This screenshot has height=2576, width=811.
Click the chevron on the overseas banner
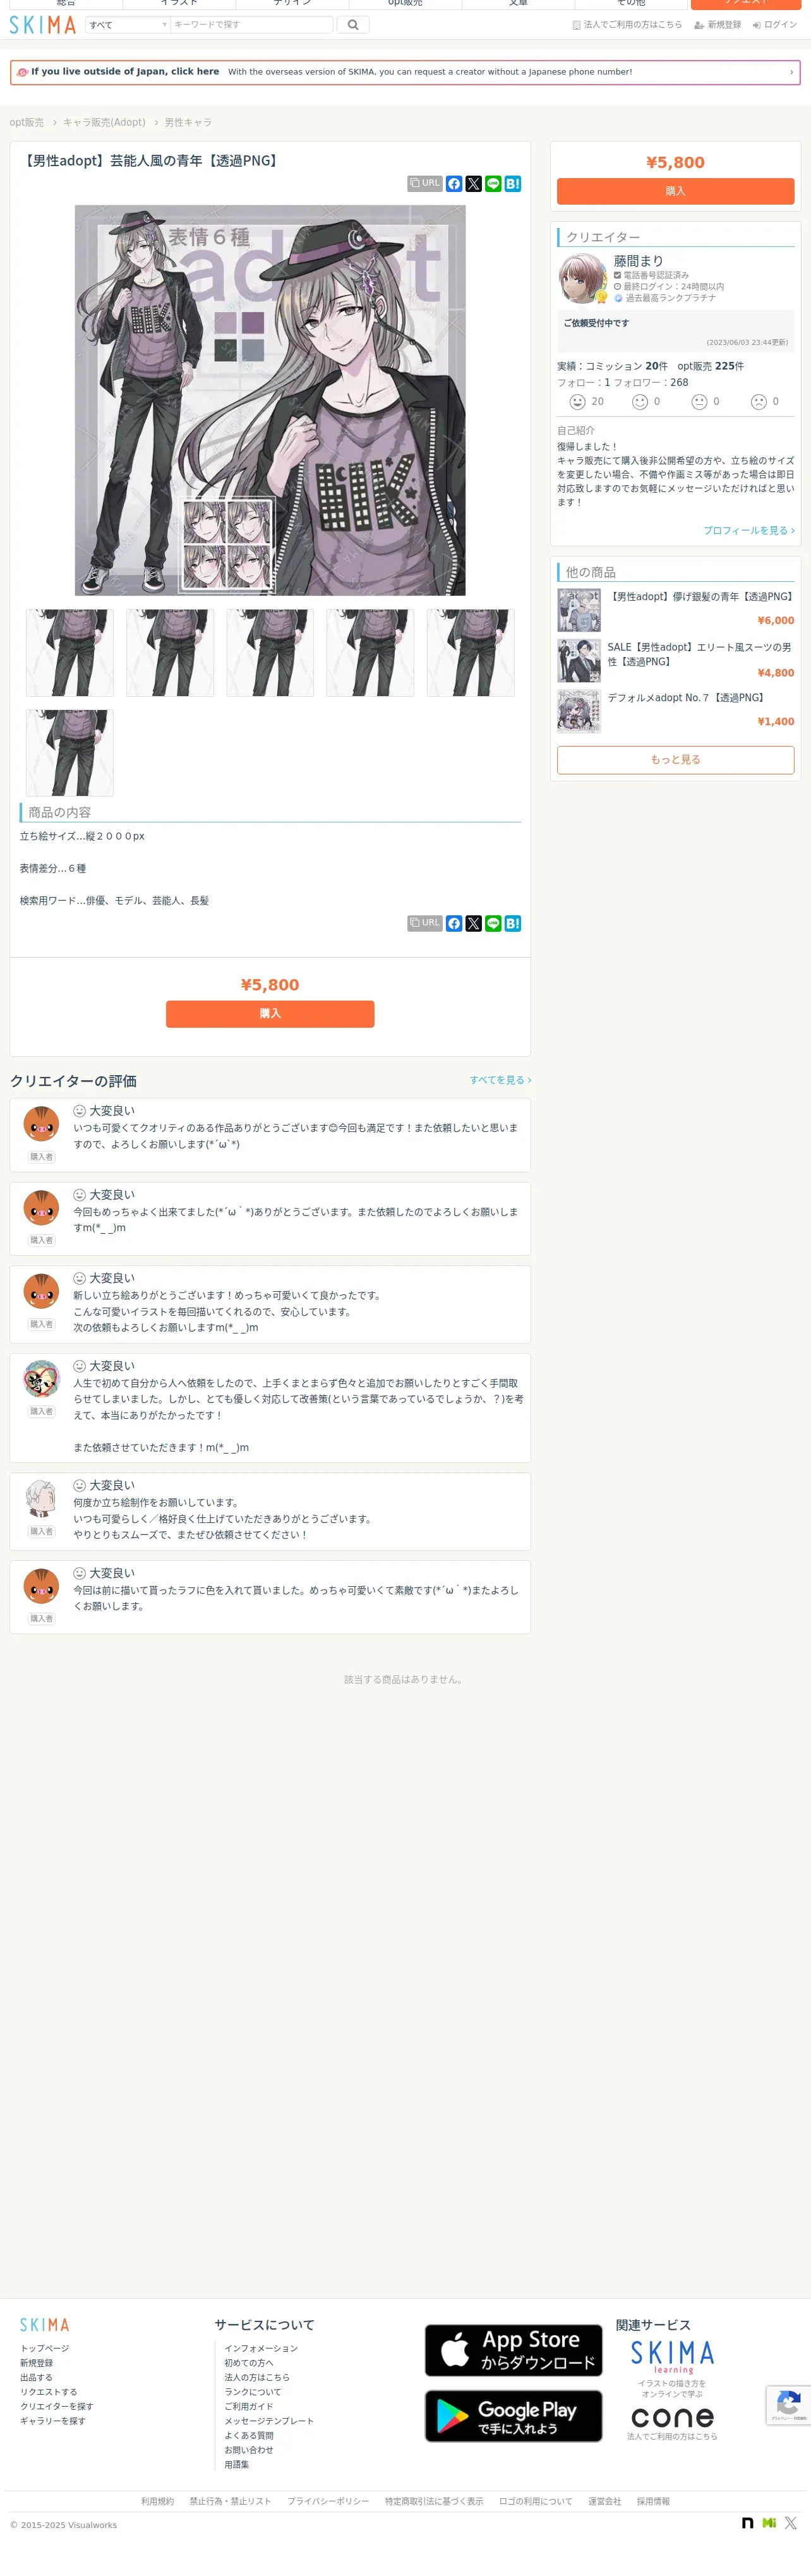click(x=791, y=72)
